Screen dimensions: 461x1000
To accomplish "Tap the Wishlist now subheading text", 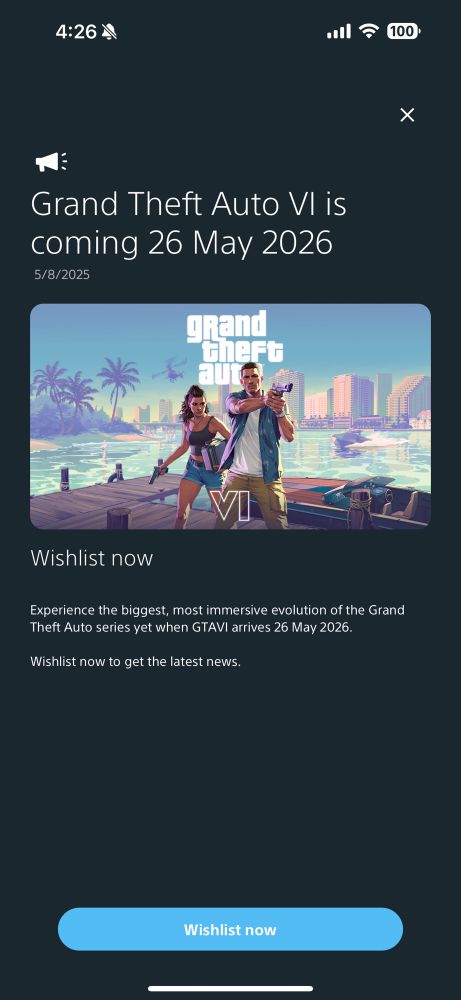I will coord(92,558).
